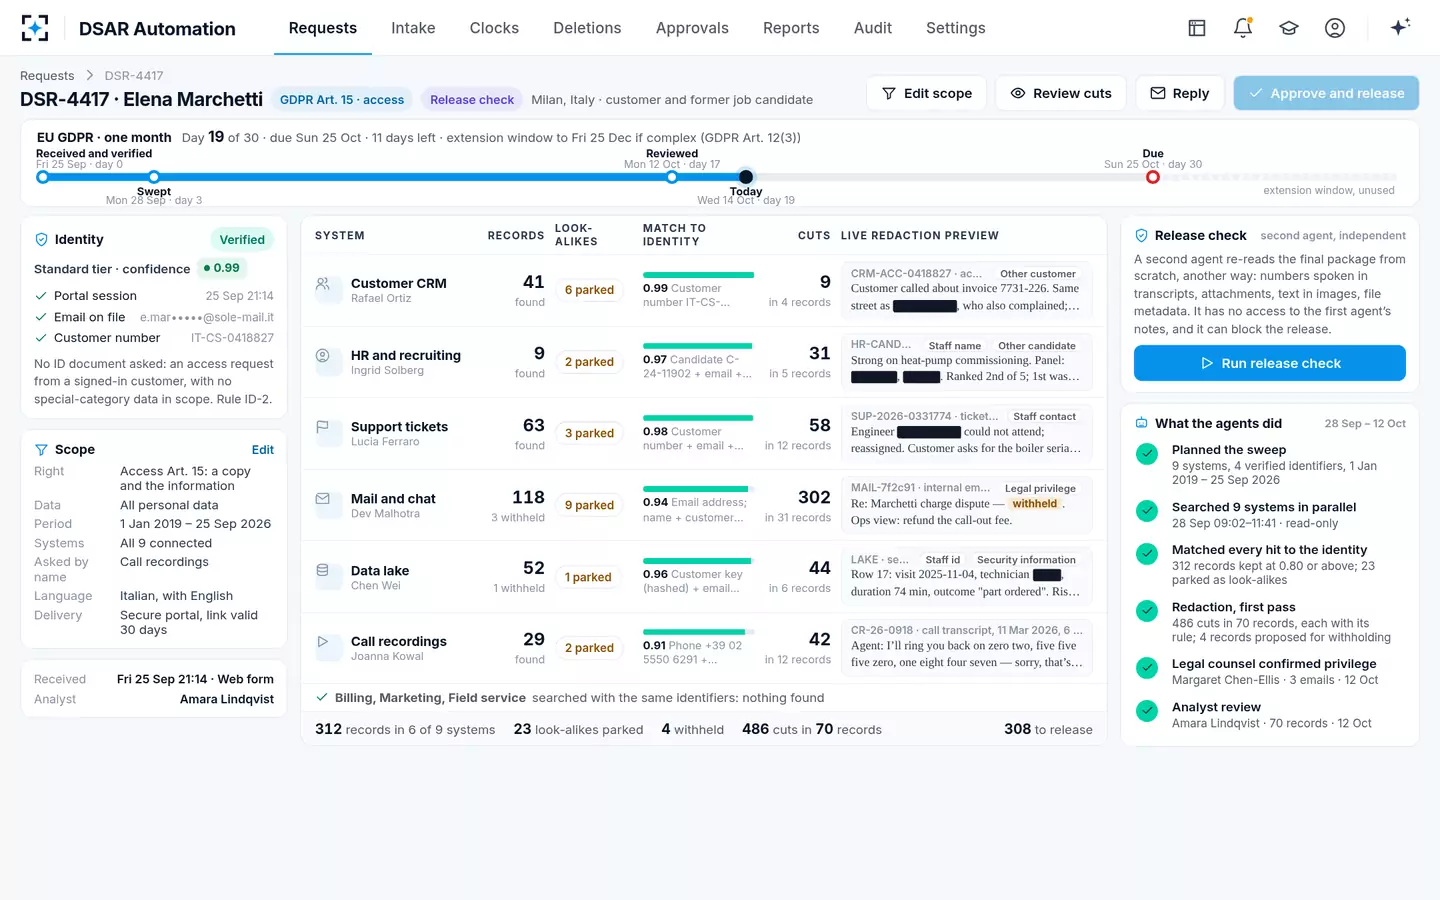The width and height of the screenshot is (1440, 900).
Task: Open the '6 parked' look-alikes for Customer CRM
Action: (x=589, y=290)
